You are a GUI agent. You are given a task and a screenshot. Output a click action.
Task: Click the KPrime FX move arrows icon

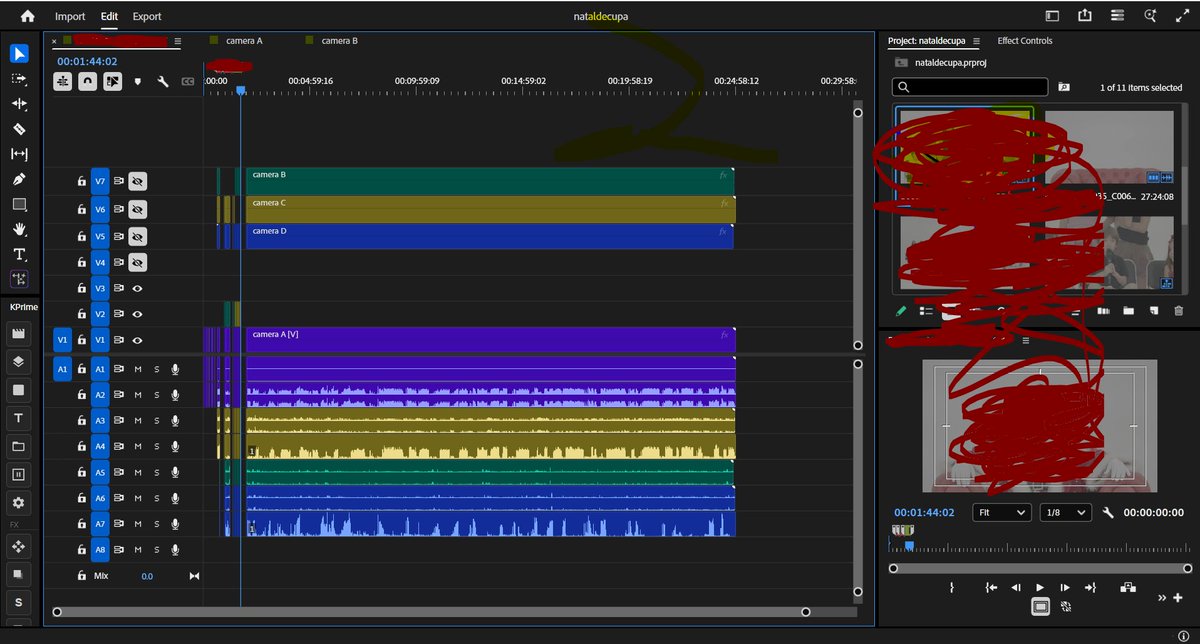19,546
